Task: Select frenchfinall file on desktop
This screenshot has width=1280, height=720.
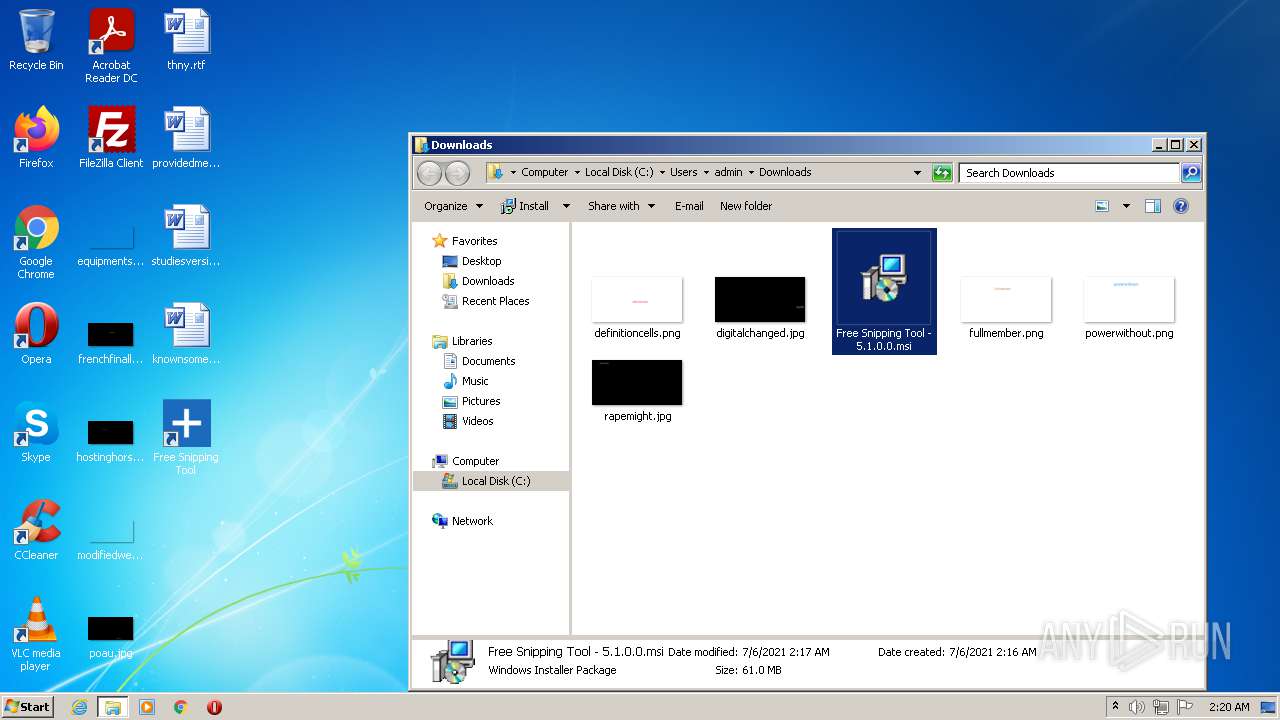Action: [111, 343]
